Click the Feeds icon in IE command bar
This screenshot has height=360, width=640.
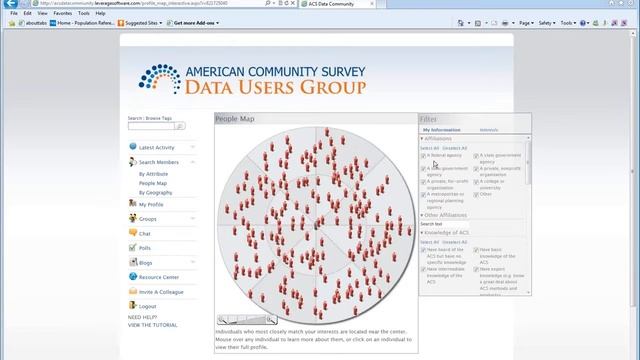478,23
